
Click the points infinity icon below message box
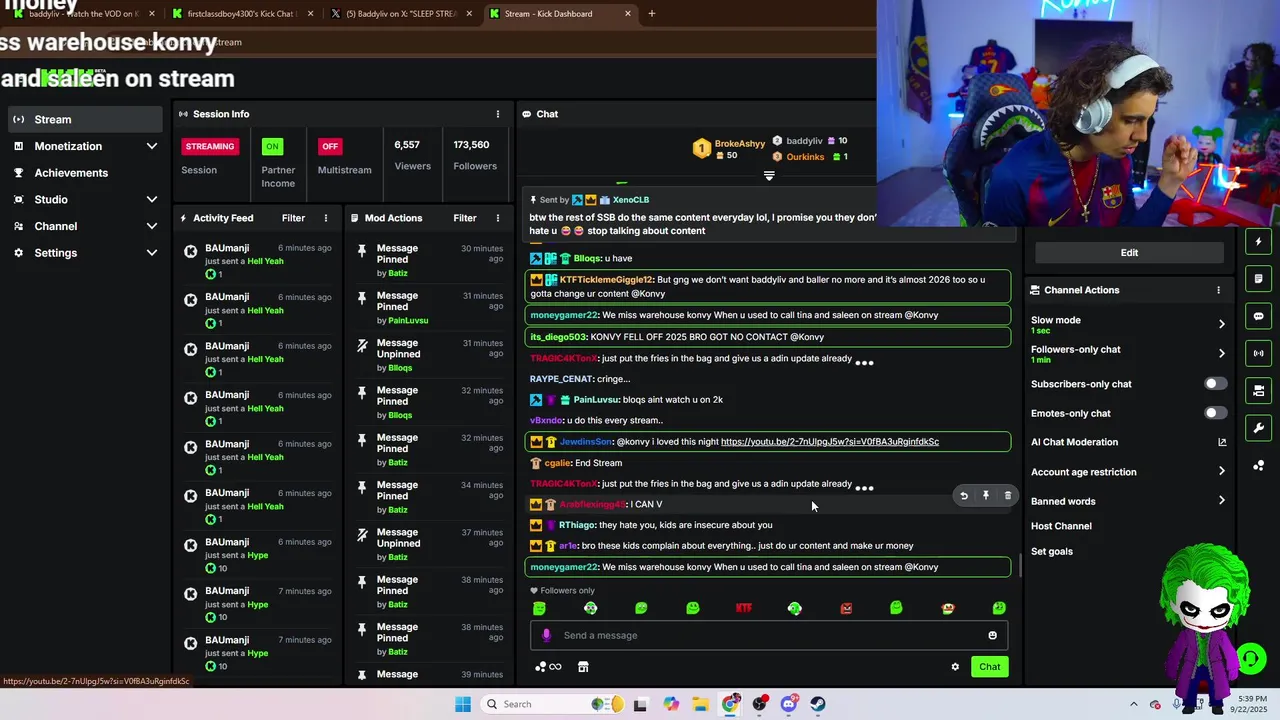548,667
